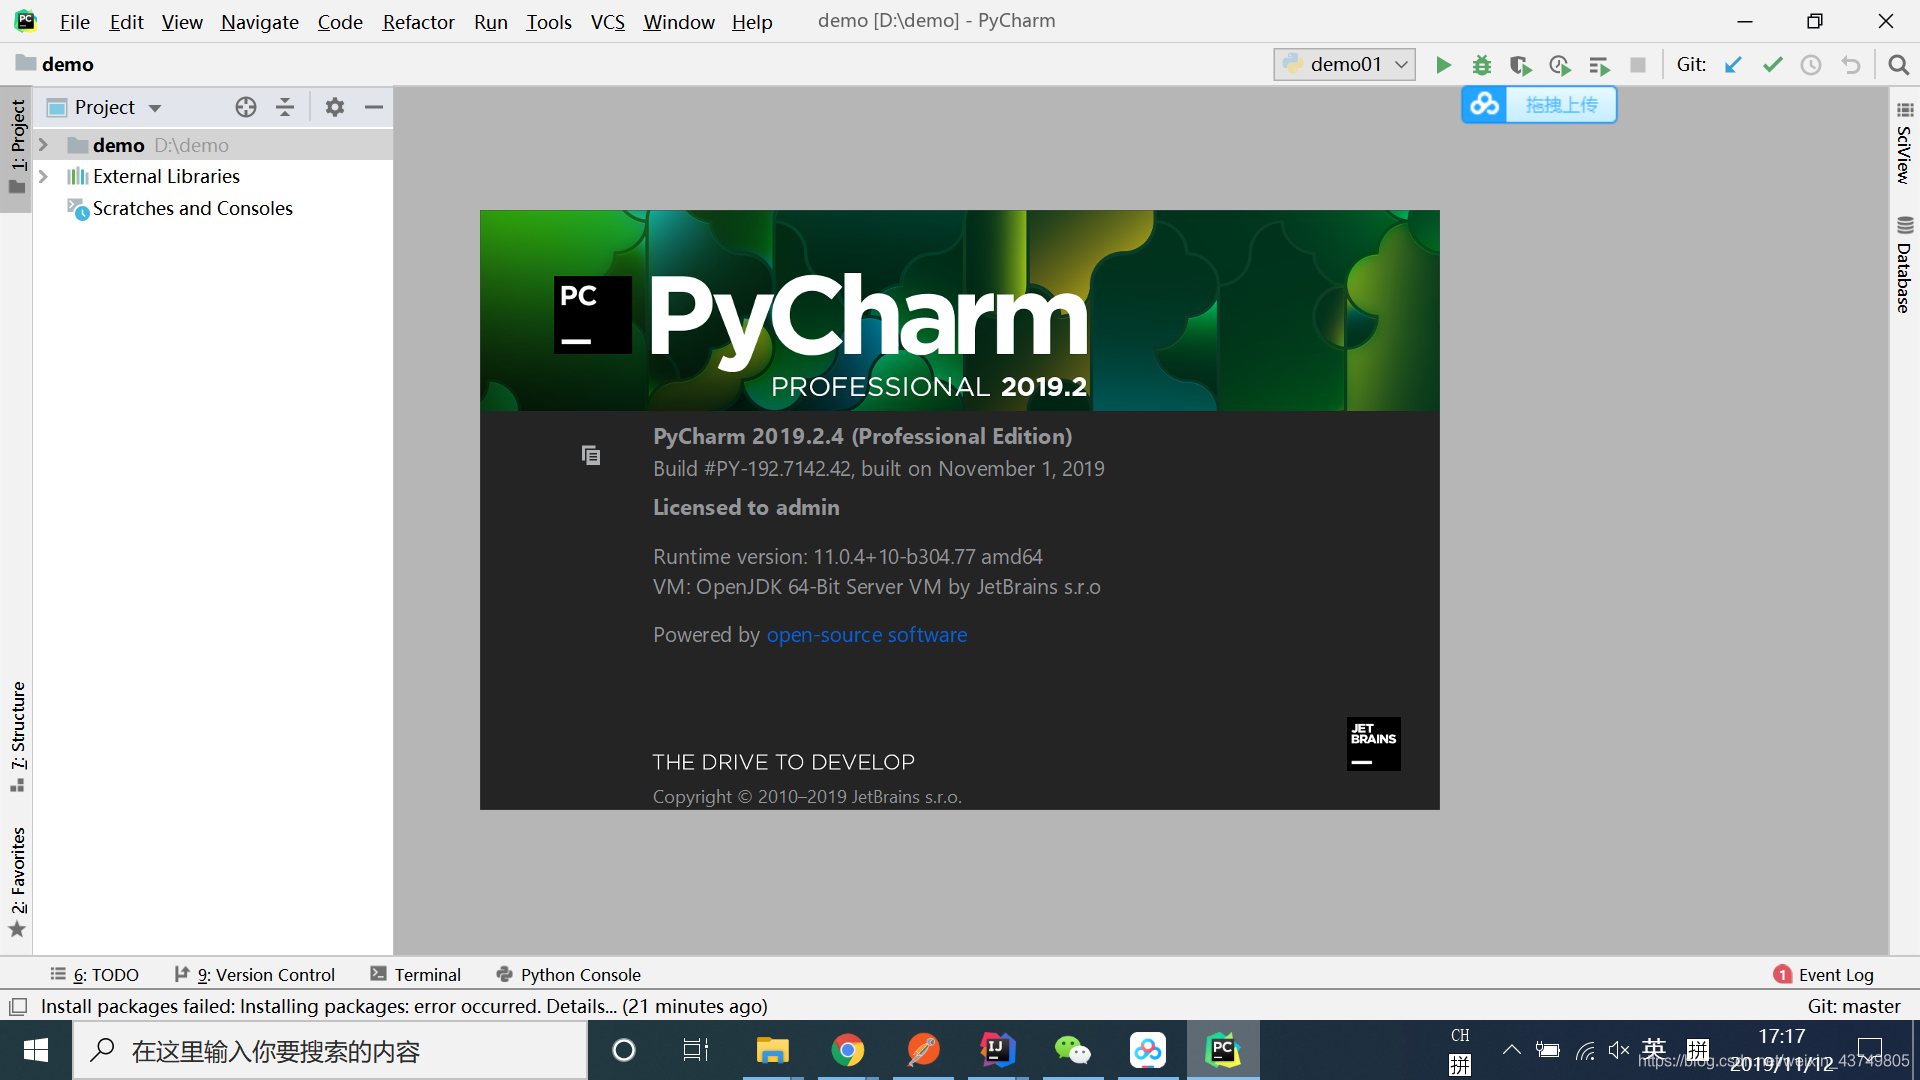Open the Refactor menu
The image size is (1920, 1080).
418,21
